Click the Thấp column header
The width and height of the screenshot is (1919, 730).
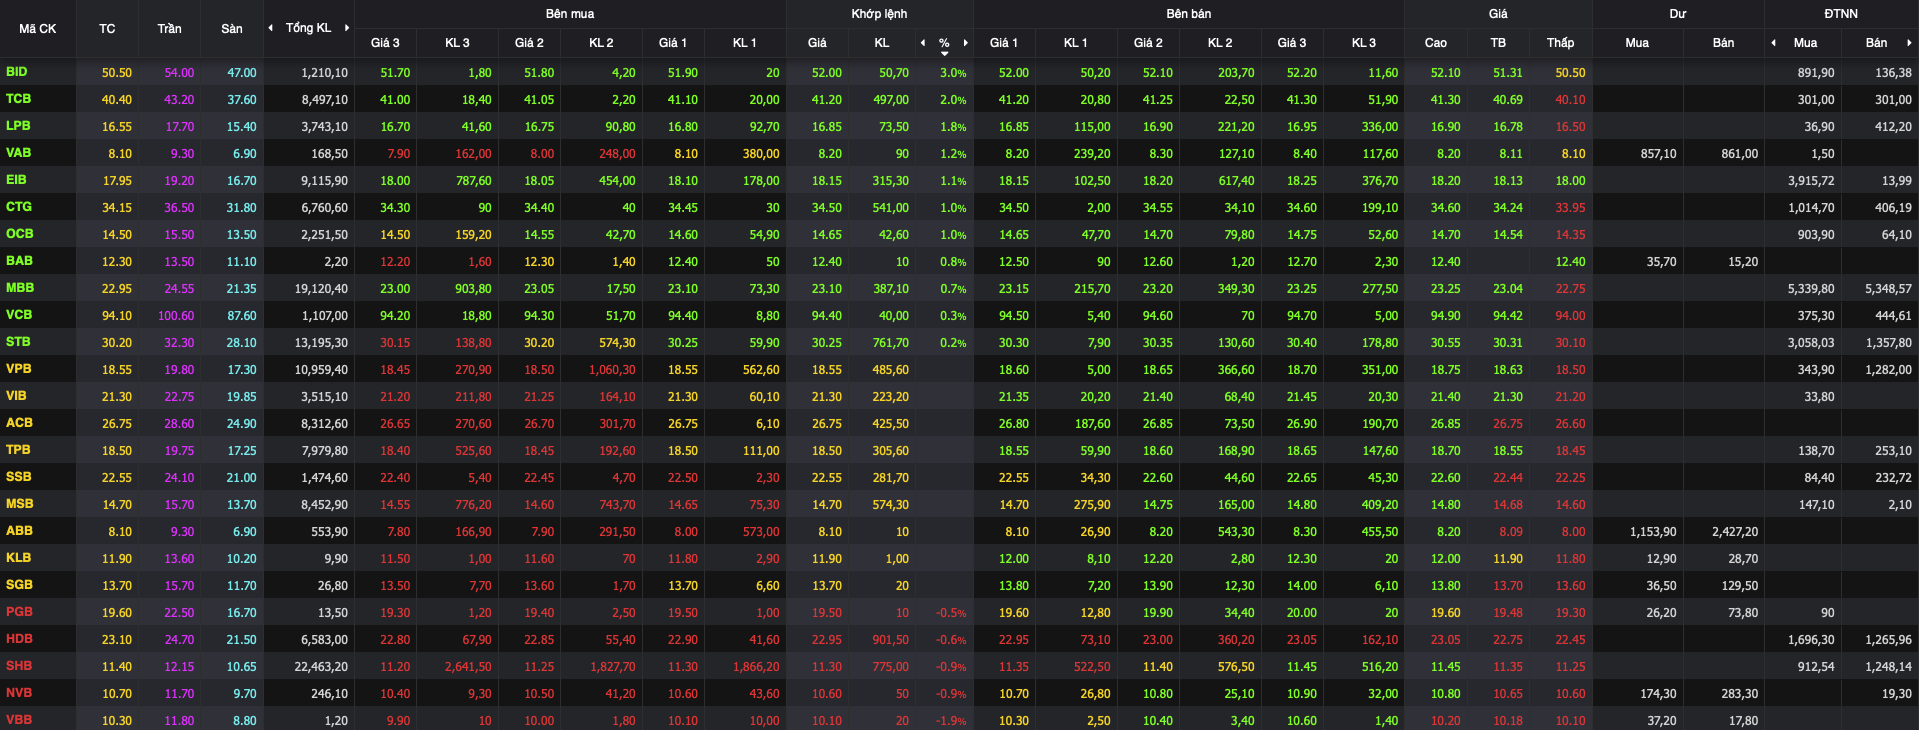click(1560, 43)
